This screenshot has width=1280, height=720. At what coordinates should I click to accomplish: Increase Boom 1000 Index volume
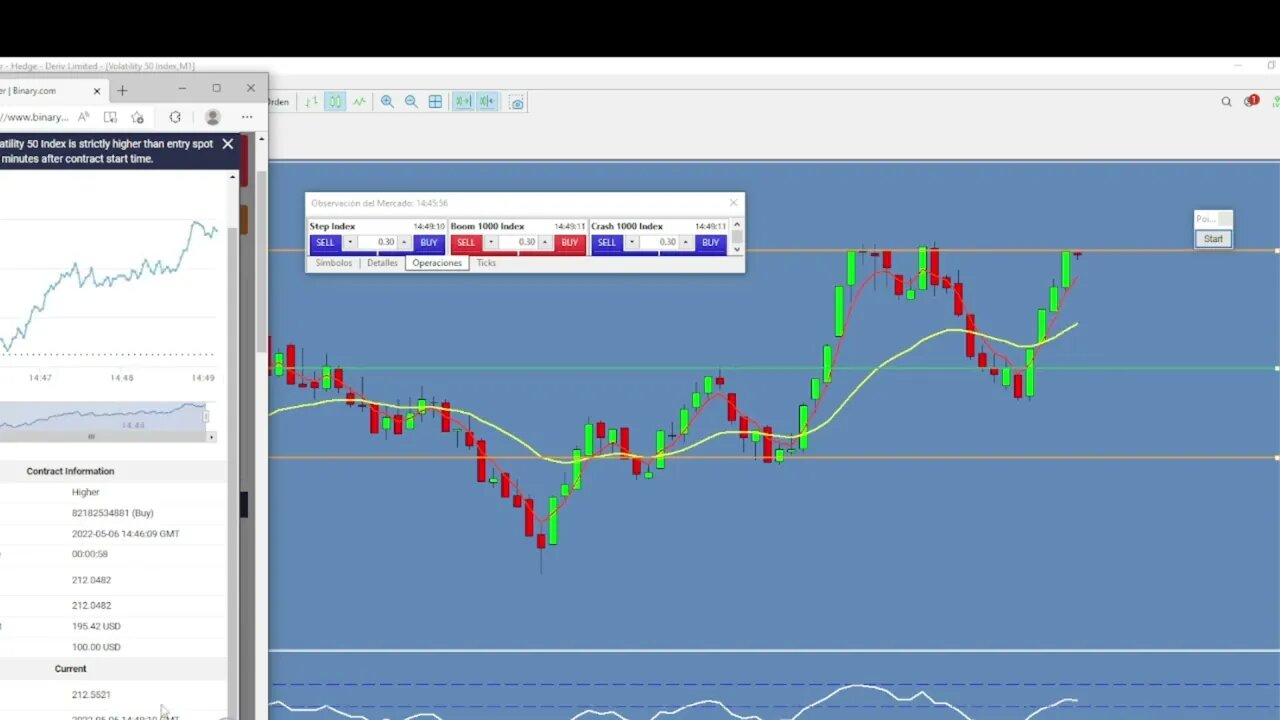(545, 242)
